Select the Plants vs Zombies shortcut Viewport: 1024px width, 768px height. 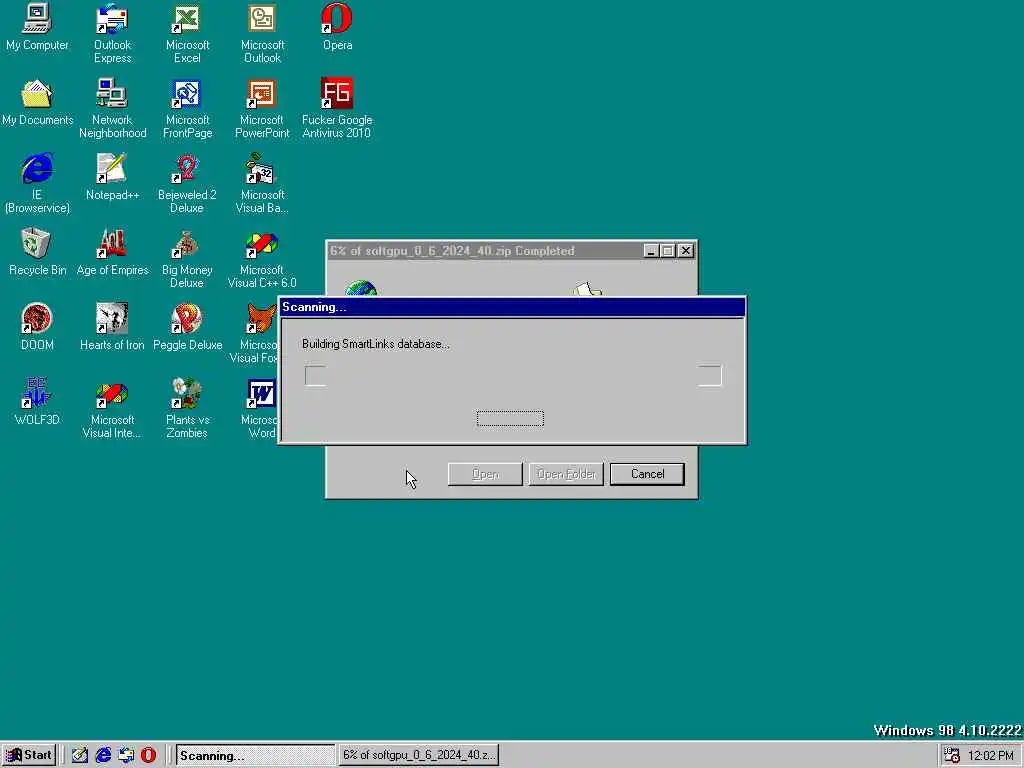(187, 409)
